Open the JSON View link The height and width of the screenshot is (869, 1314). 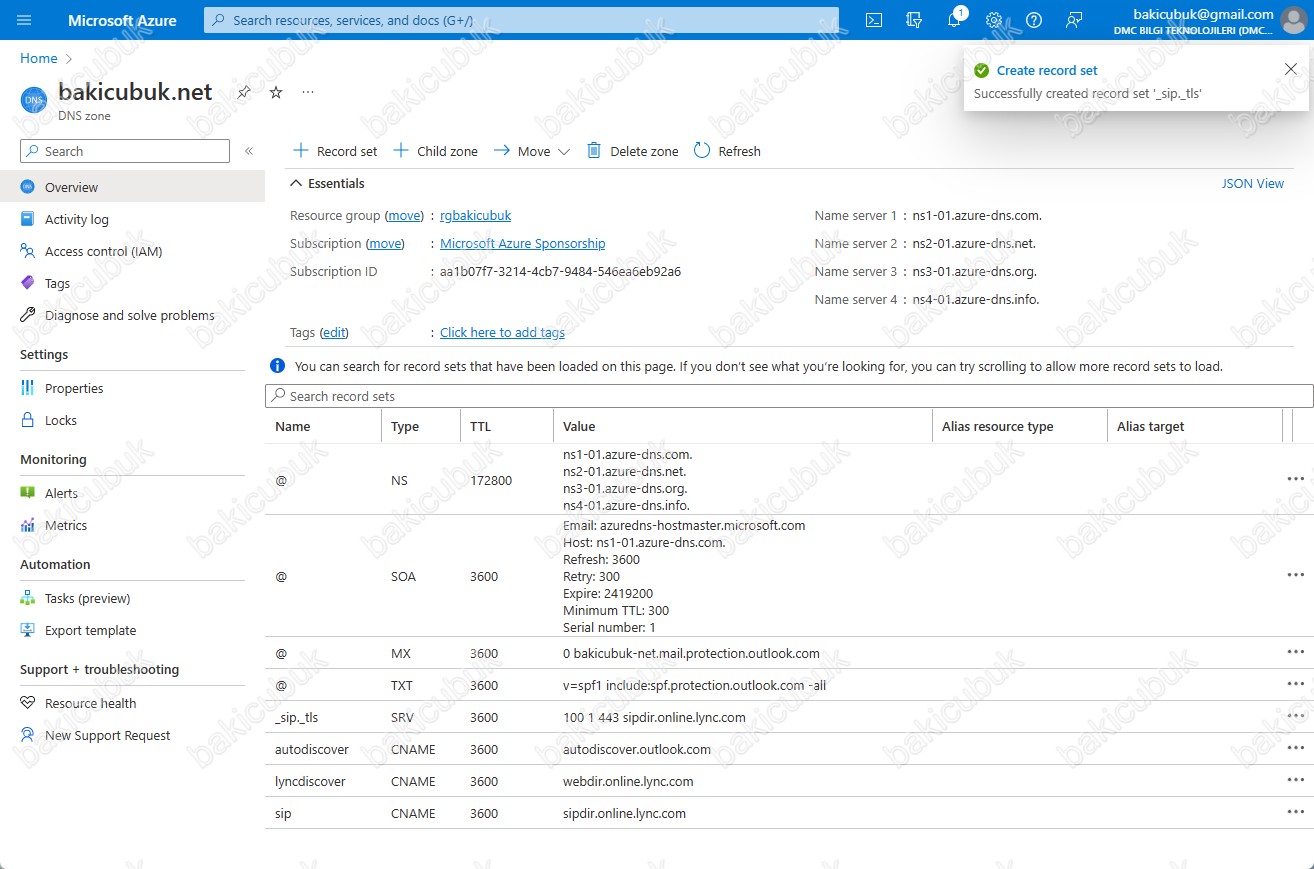(x=1252, y=183)
